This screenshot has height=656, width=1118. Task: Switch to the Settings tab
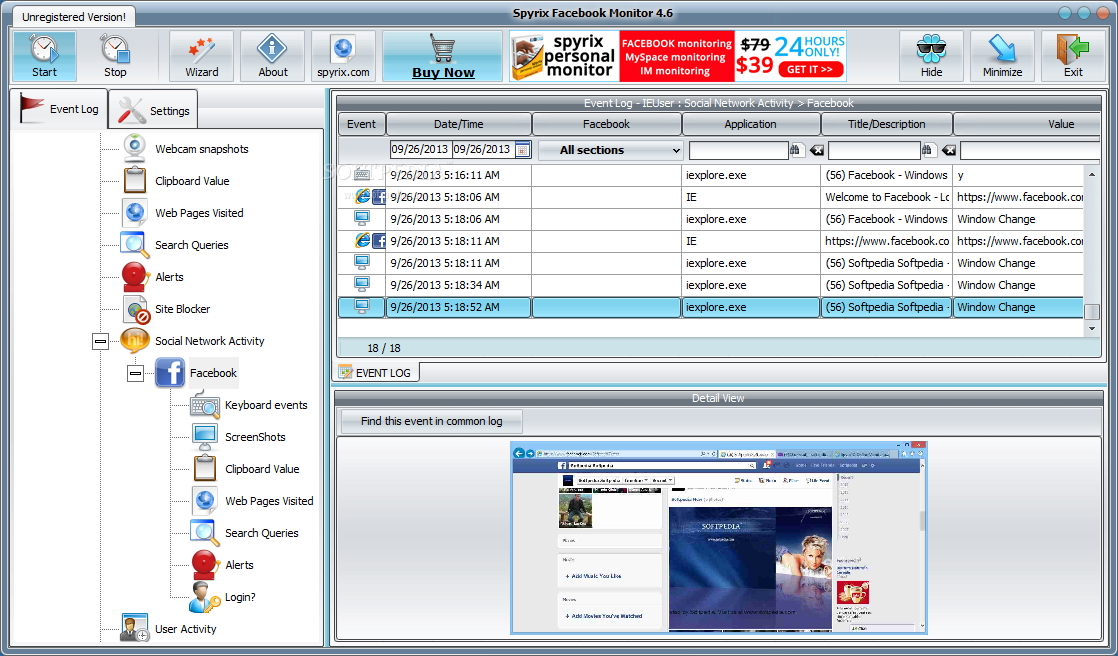[153, 111]
